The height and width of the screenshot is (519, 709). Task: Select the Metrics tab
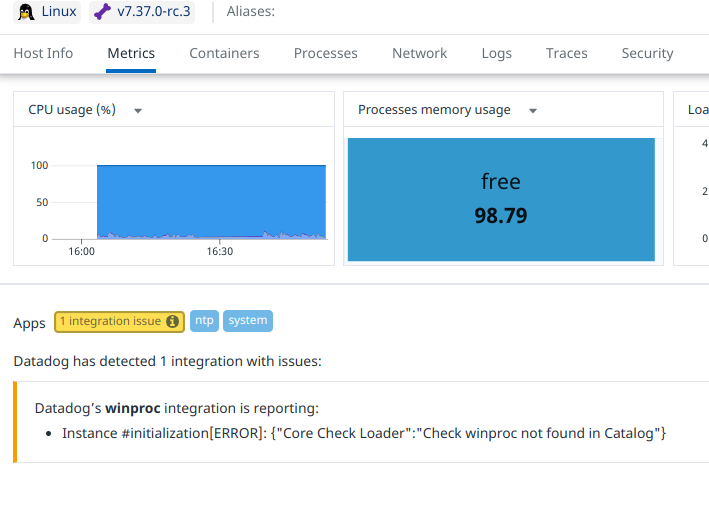tap(131, 53)
